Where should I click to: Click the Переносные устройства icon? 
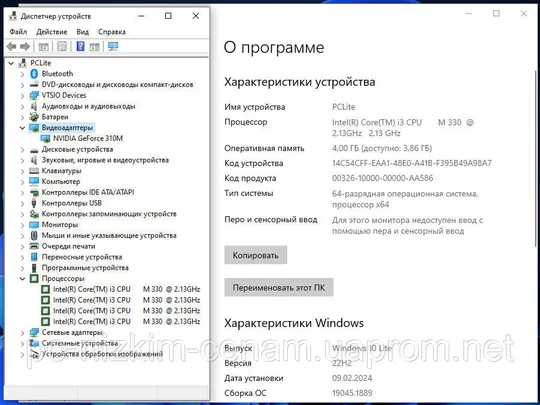[34, 257]
